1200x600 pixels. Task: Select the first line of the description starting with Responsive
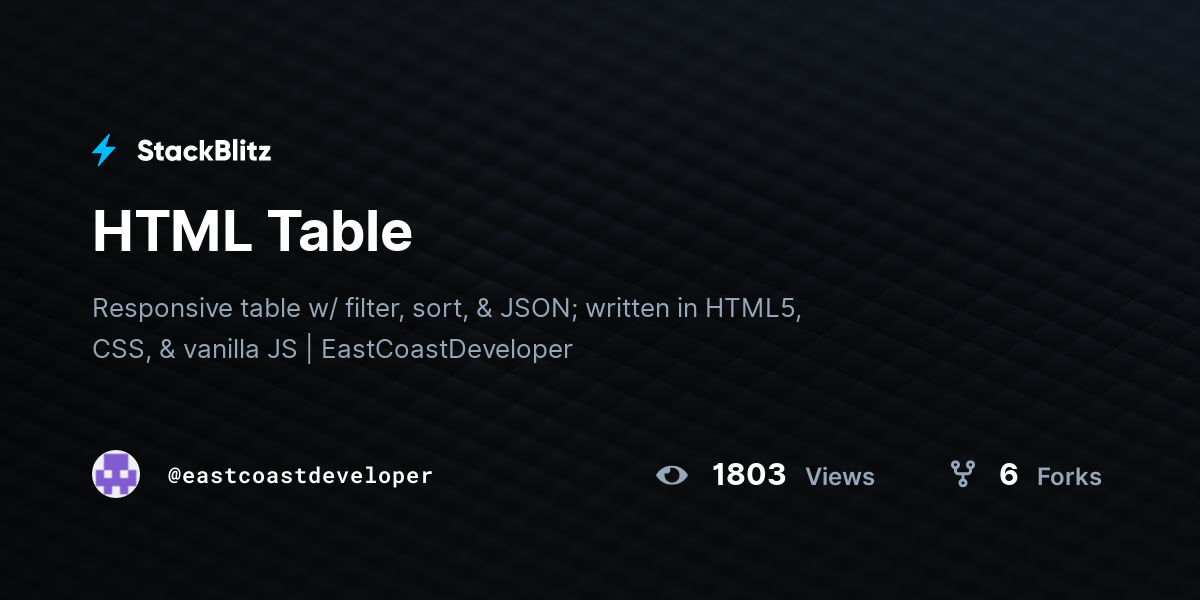click(447, 308)
